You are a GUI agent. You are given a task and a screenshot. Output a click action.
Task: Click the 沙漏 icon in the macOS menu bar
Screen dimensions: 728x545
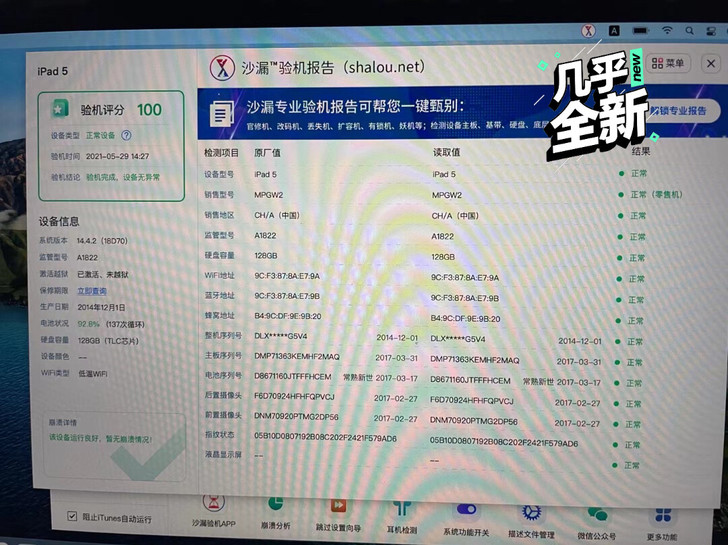(588, 31)
